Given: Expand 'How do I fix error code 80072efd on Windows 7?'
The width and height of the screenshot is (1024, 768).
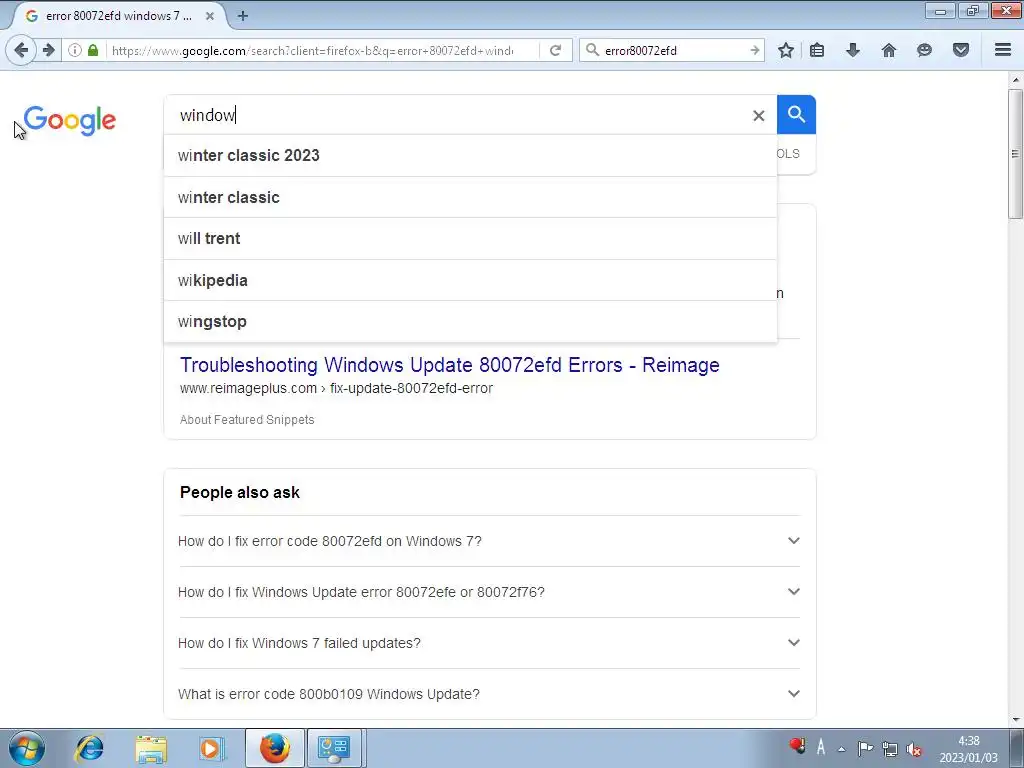Looking at the screenshot, I should coord(489,541).
